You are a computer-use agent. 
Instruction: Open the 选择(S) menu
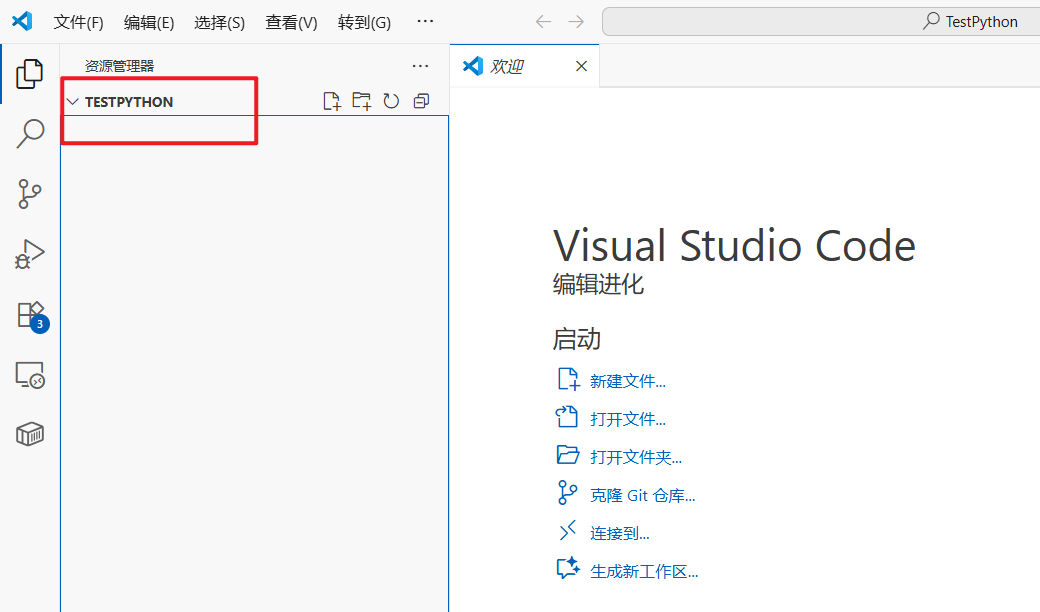[220, 23]
